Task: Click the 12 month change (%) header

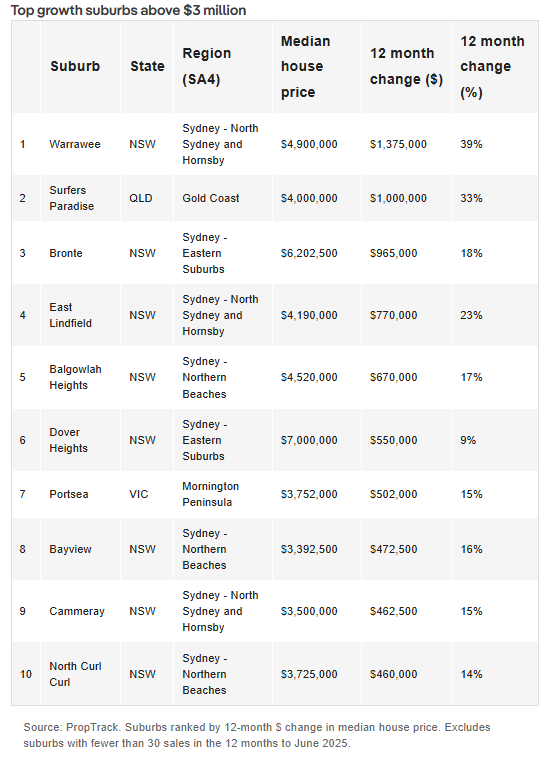Action: point(492,66)
